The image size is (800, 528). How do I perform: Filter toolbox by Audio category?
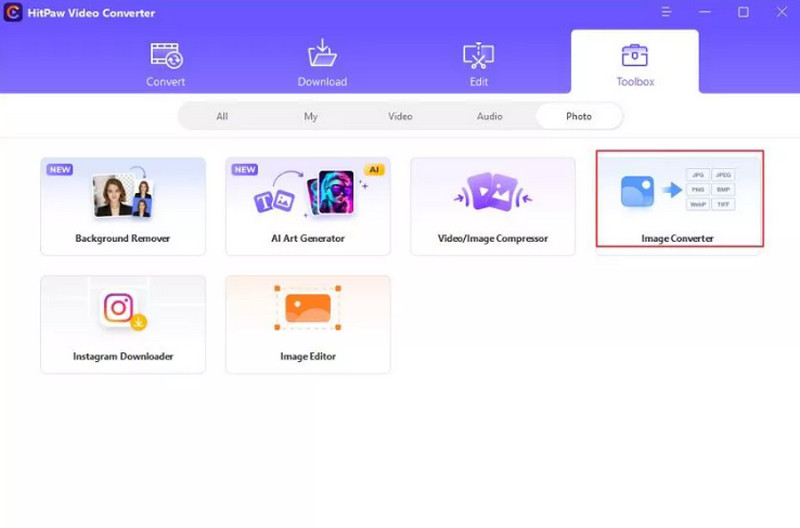tap(489, 116)
